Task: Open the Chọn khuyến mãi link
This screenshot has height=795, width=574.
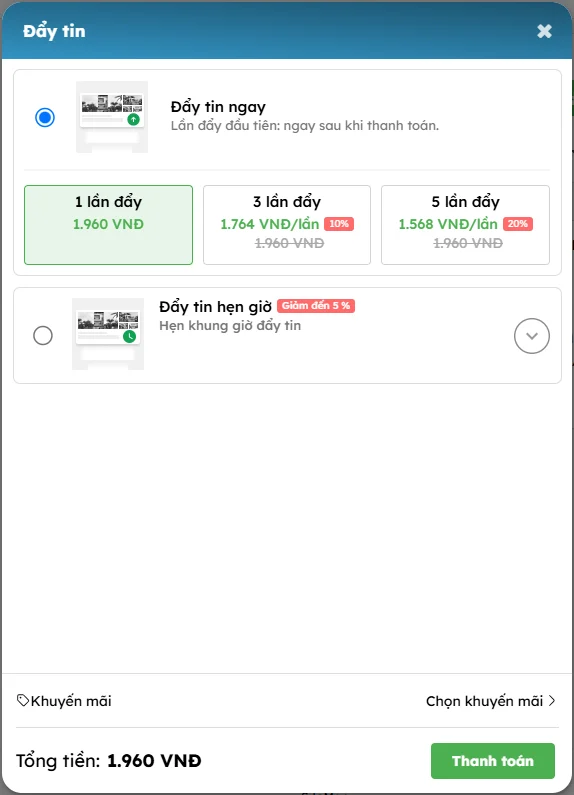Action: (x=484, y=701)
